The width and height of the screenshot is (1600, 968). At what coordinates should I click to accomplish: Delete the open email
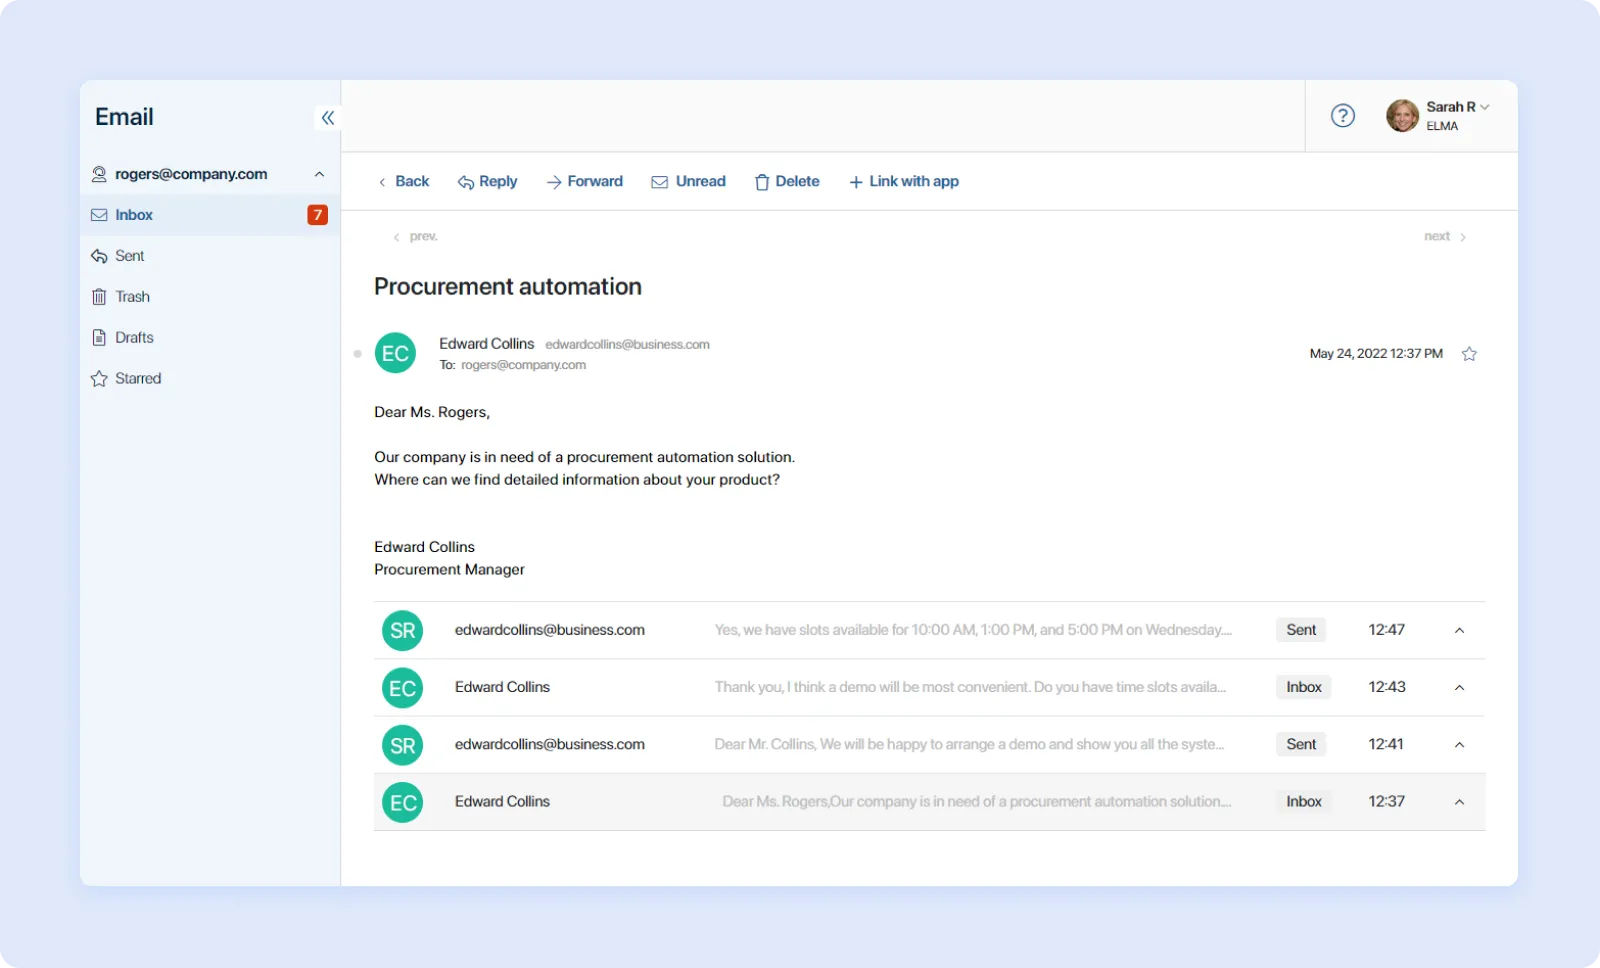coord(786,182)
